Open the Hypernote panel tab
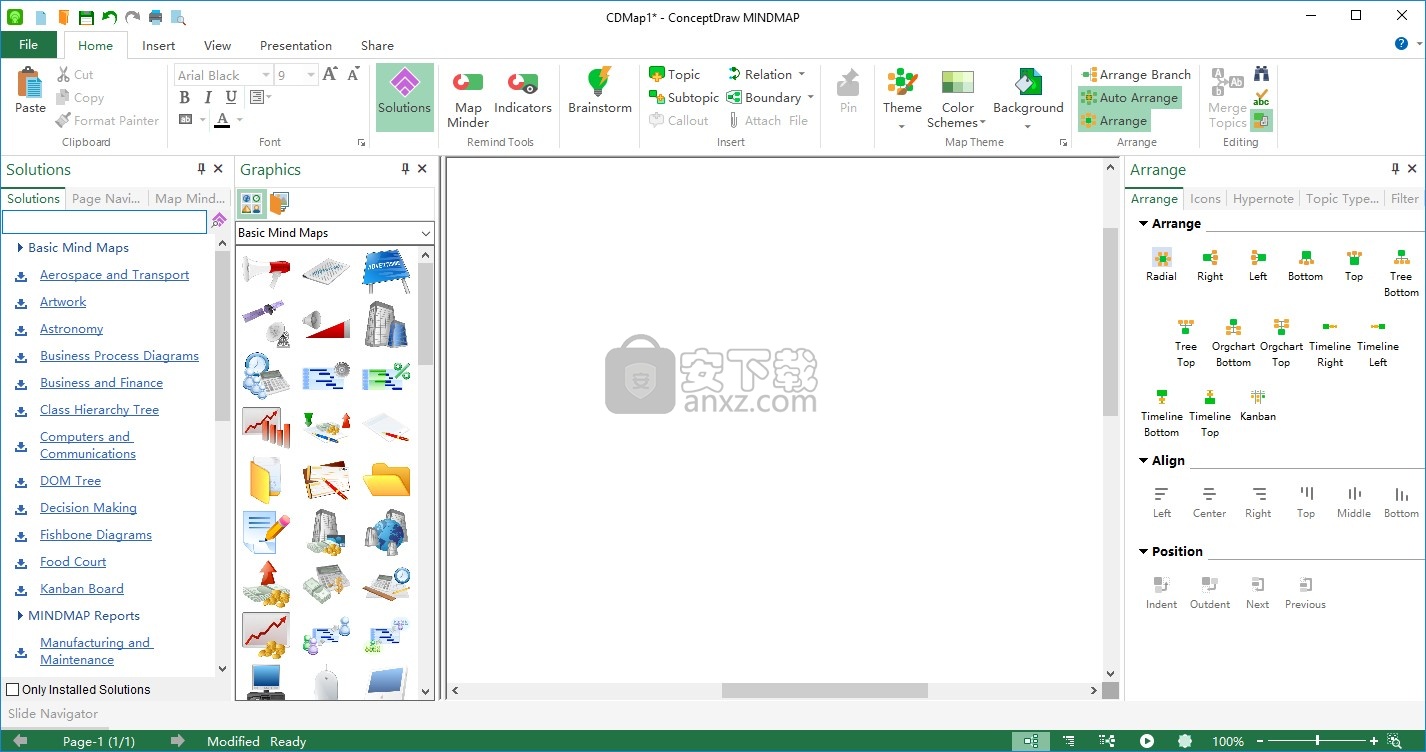1426x752 pixels. tap(1263, 198)
